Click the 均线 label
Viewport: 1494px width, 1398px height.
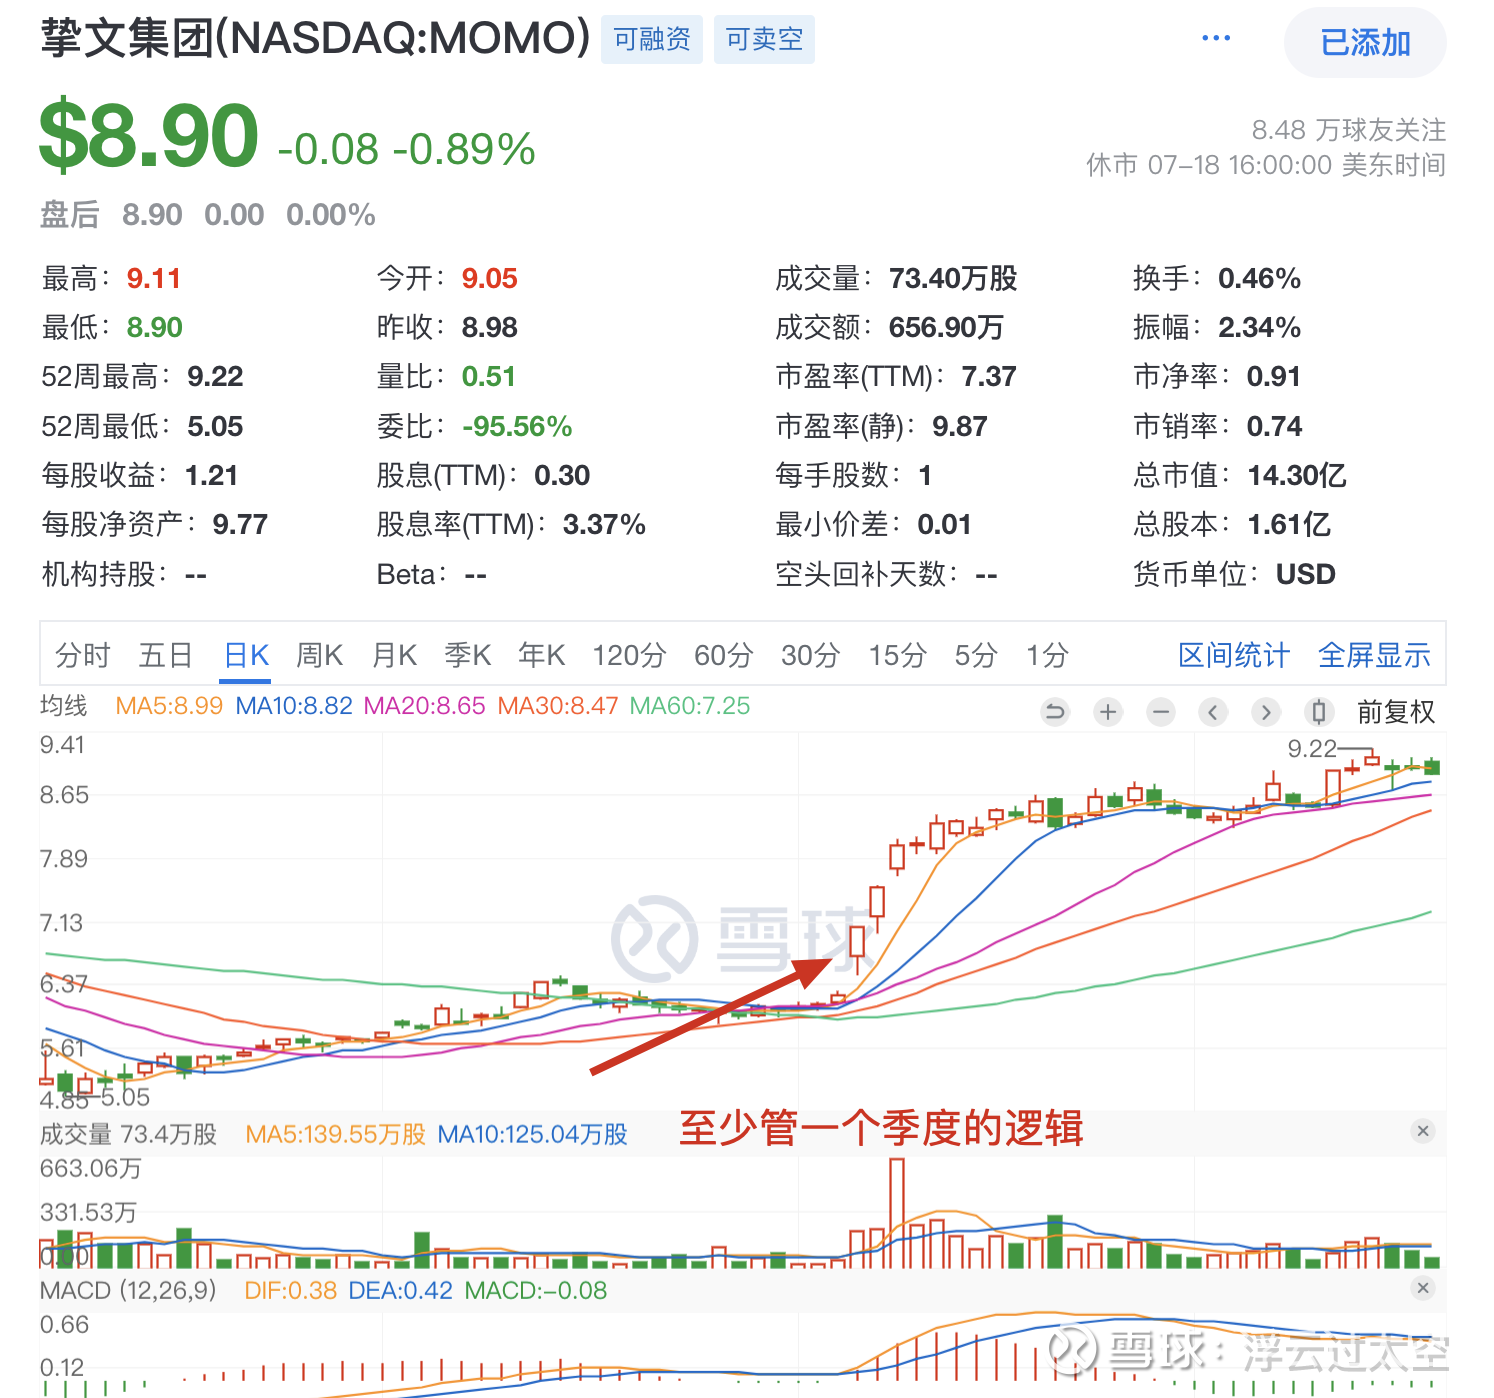coord(63,706)
